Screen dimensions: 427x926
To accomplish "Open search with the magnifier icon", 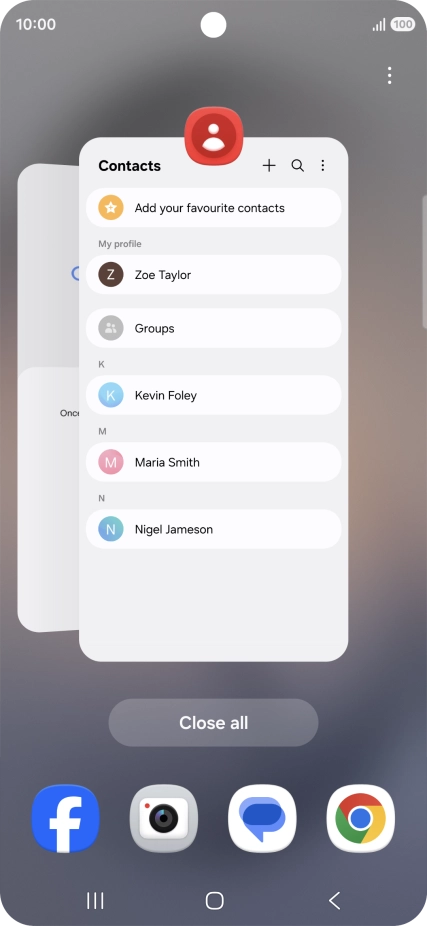I will pos(298,165).
